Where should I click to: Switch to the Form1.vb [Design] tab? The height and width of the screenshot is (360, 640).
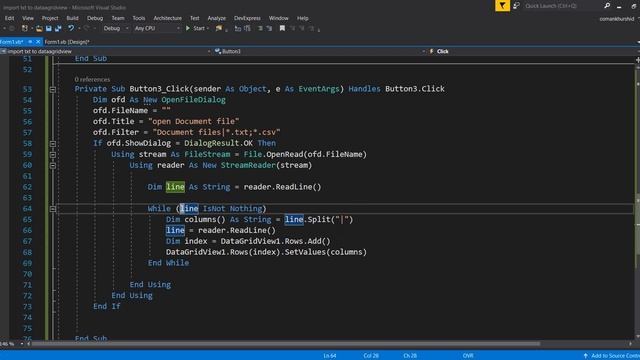(67, 42)
